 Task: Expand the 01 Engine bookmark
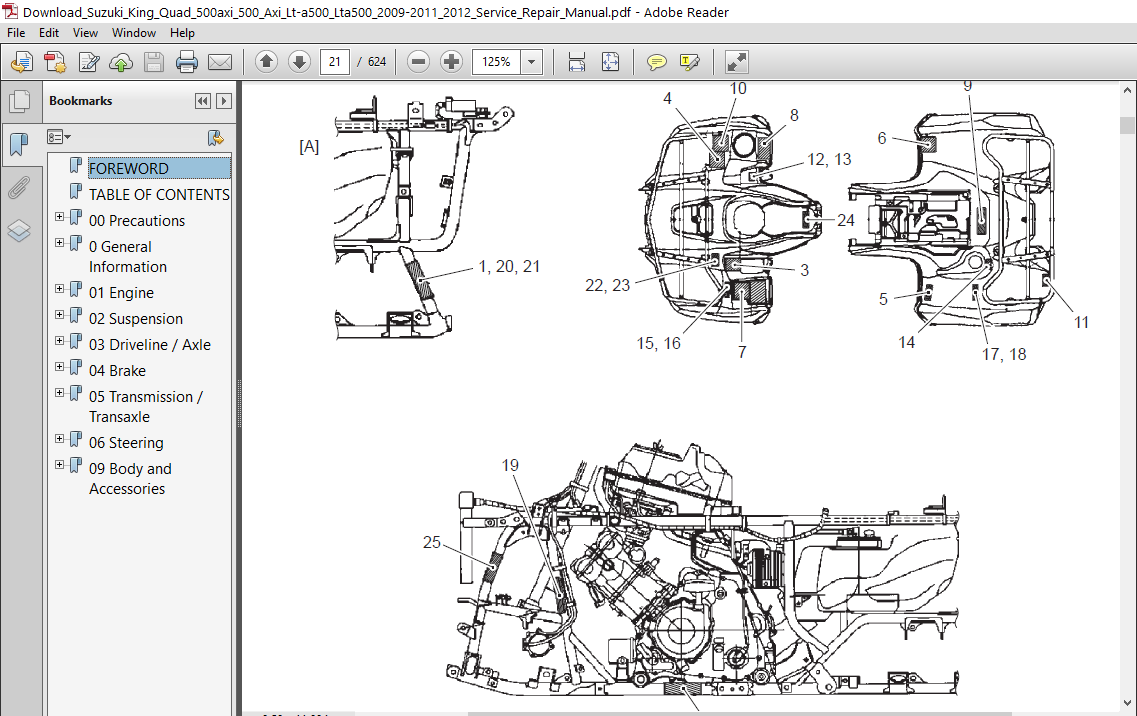[60, 288]
